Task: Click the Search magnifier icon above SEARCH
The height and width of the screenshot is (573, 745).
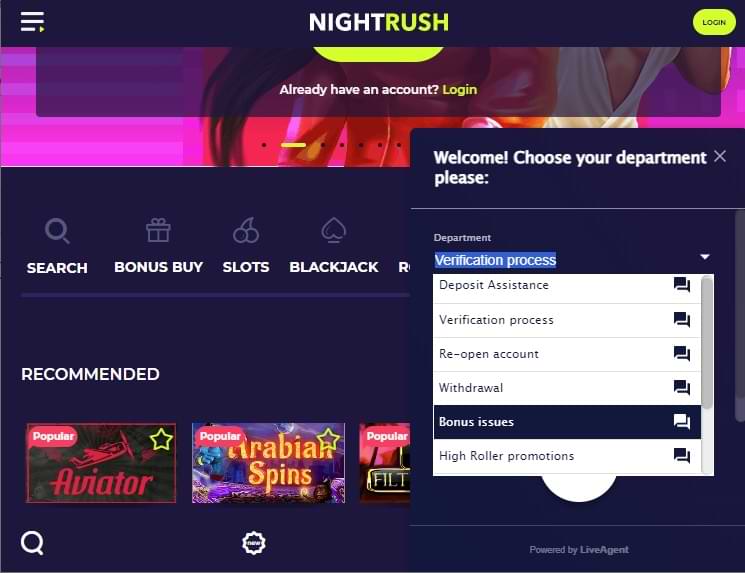Action: (57, 231)
